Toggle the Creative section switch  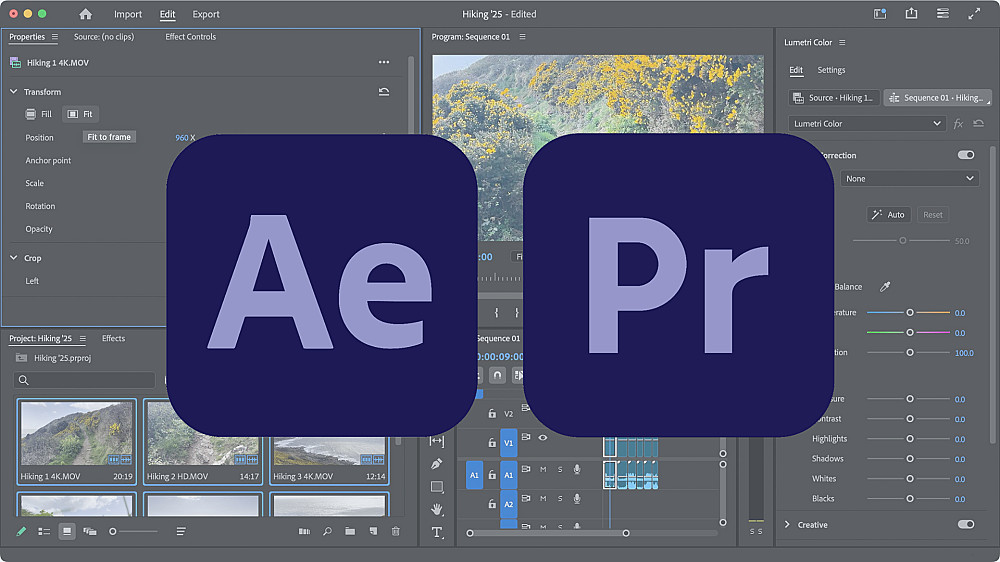(966, 524)
